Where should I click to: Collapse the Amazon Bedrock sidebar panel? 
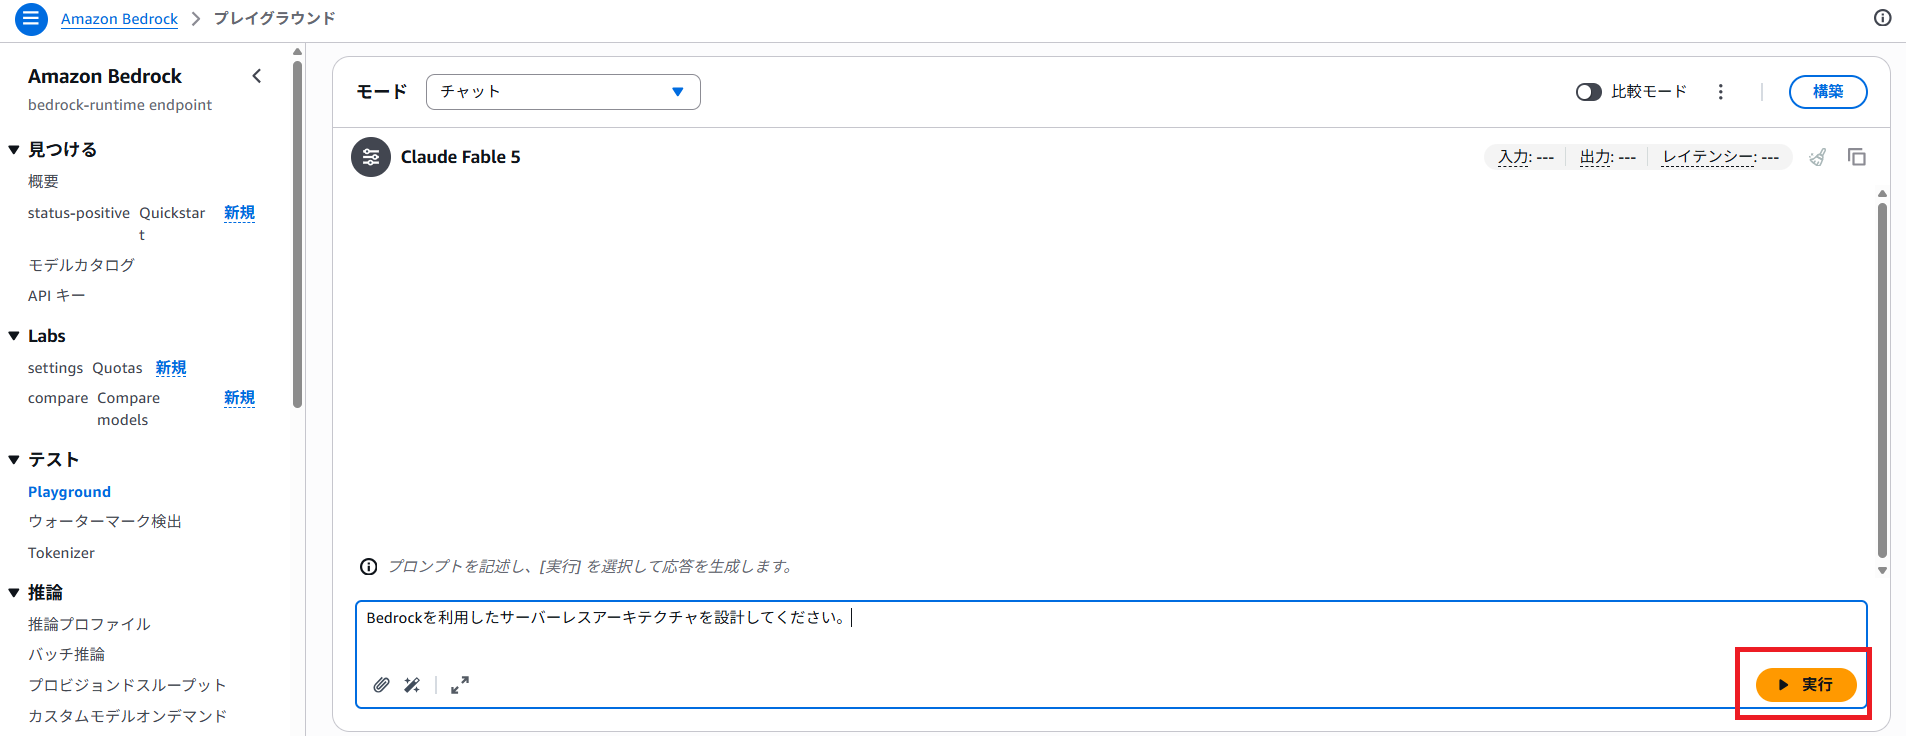(x=257, y=76)
